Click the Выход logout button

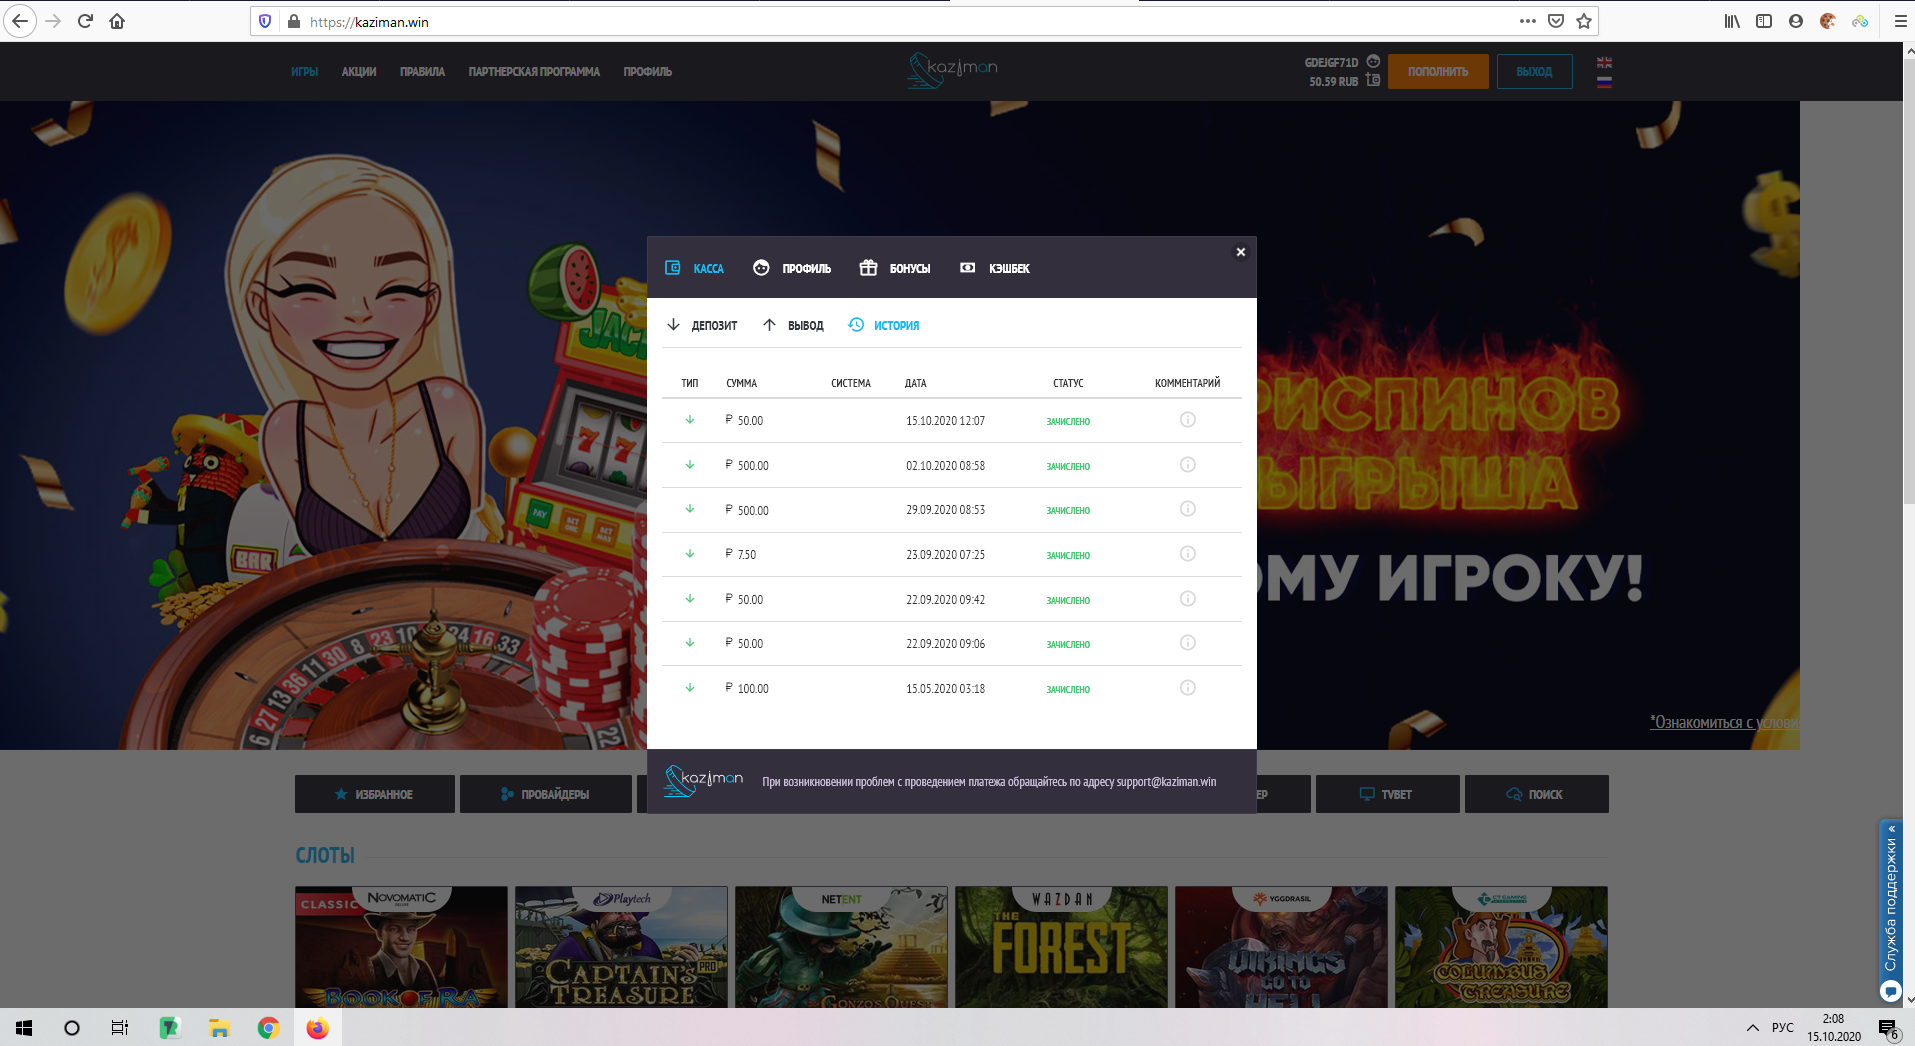click(x=1534, y=71)
